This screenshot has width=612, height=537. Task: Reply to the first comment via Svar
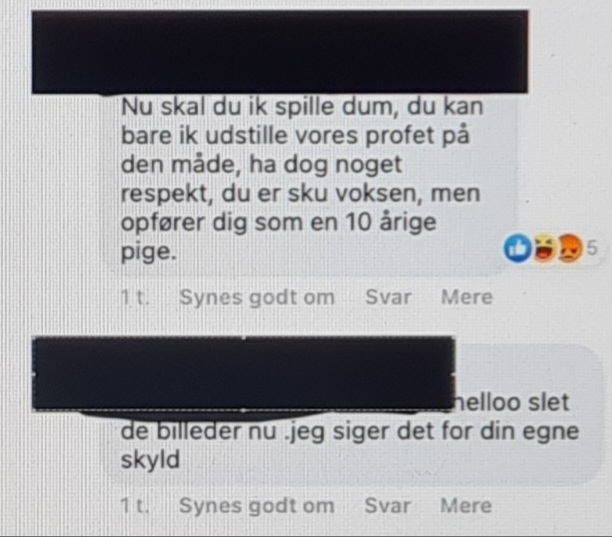388,297
